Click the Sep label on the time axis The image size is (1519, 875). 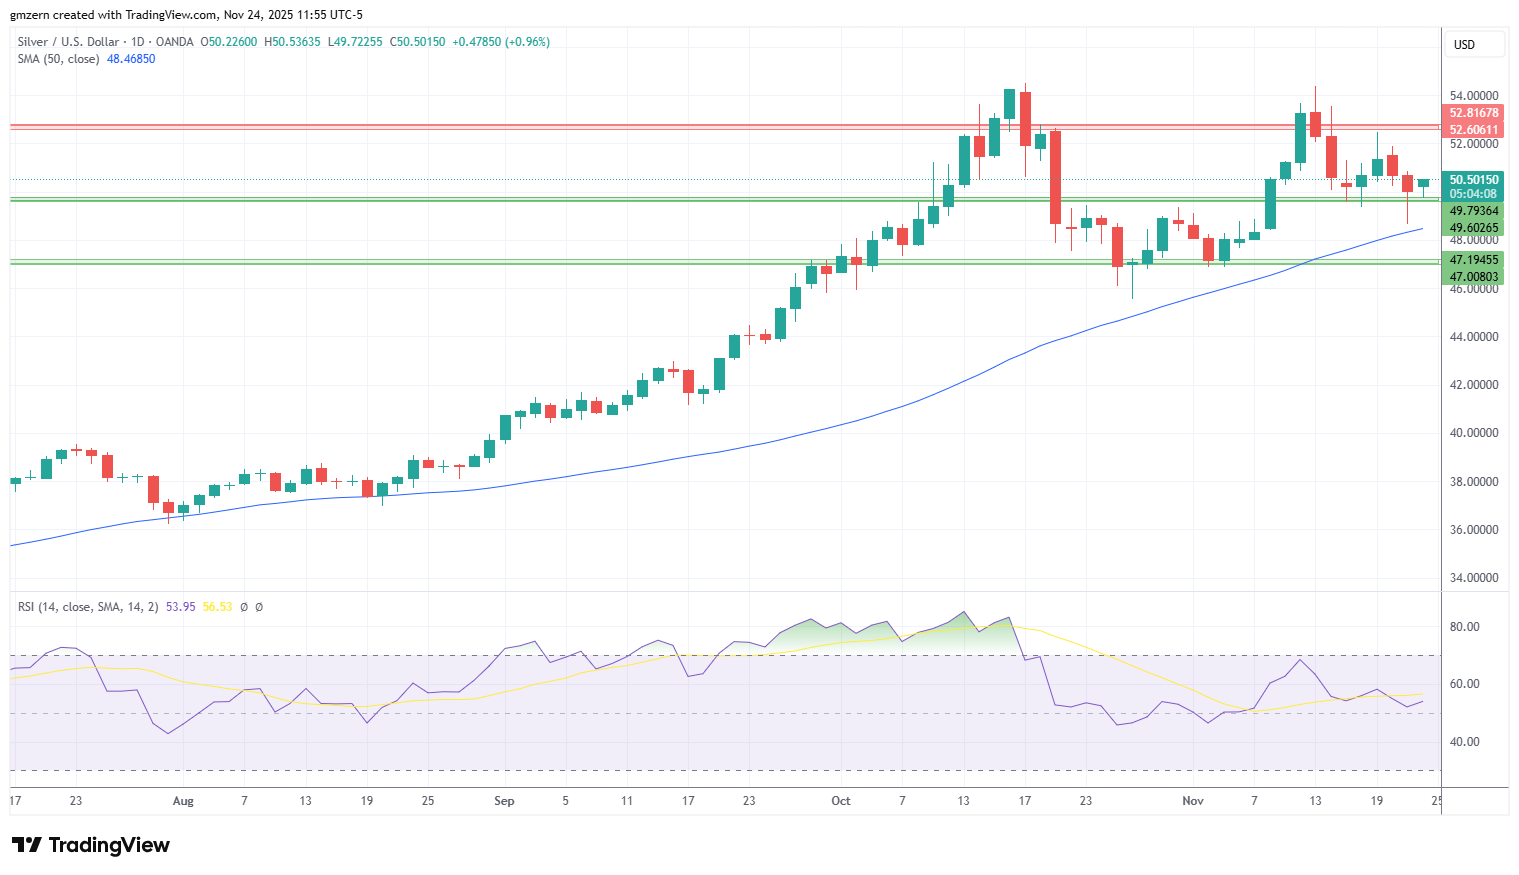point(504,801)
